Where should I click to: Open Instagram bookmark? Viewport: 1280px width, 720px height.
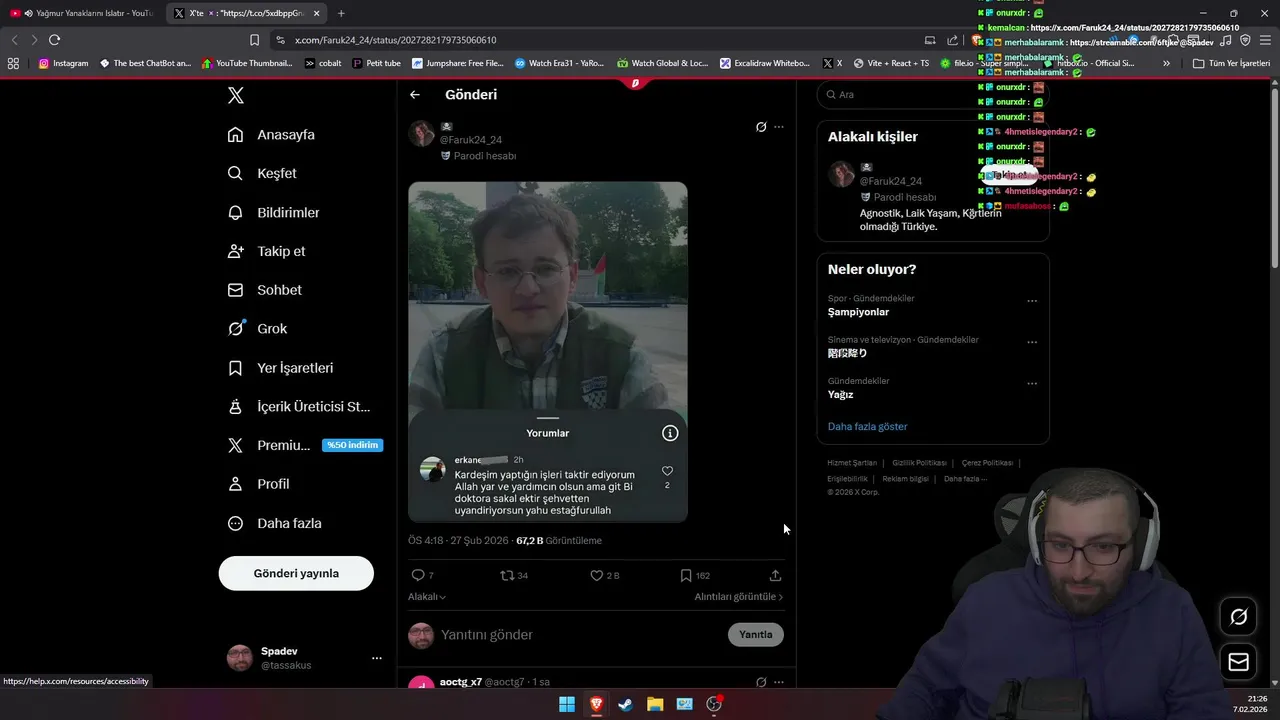coord(63,63)
